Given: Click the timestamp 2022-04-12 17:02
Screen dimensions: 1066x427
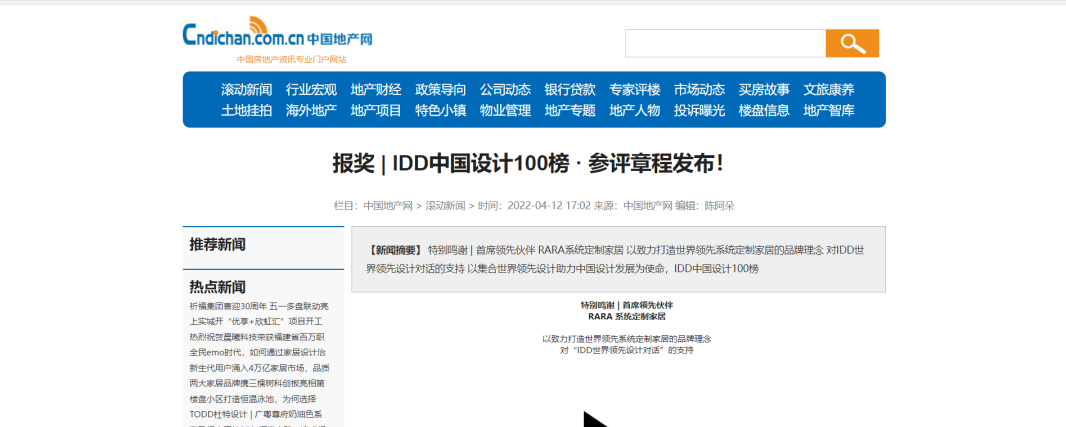Looking at the screenshot, I should pos(550,205).
